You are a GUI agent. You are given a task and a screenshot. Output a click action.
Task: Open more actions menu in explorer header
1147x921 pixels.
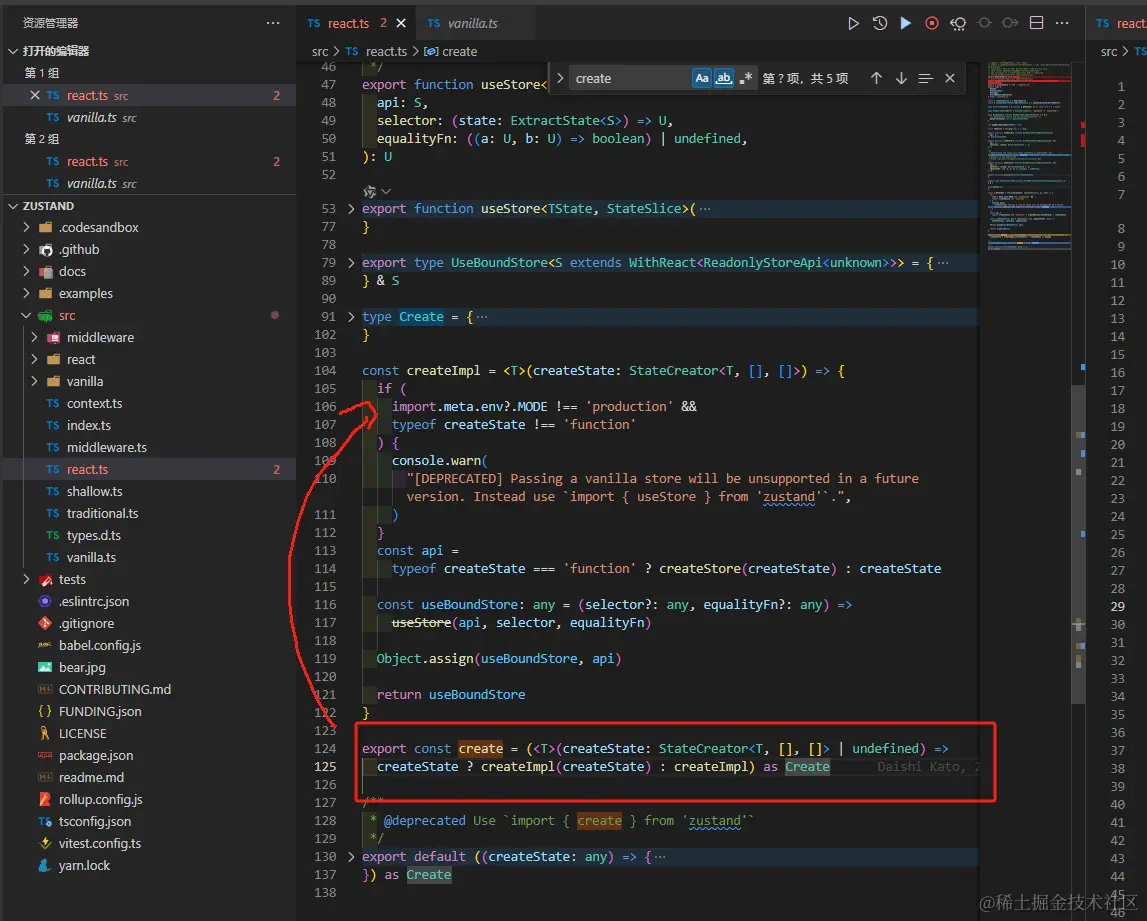pyautogui.click(x=273, y=23)
